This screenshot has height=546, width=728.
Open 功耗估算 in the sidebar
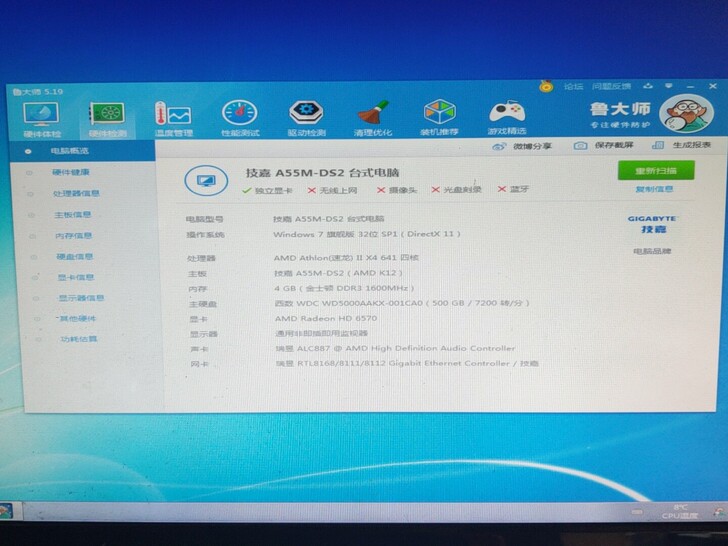(x=78, y=339)
